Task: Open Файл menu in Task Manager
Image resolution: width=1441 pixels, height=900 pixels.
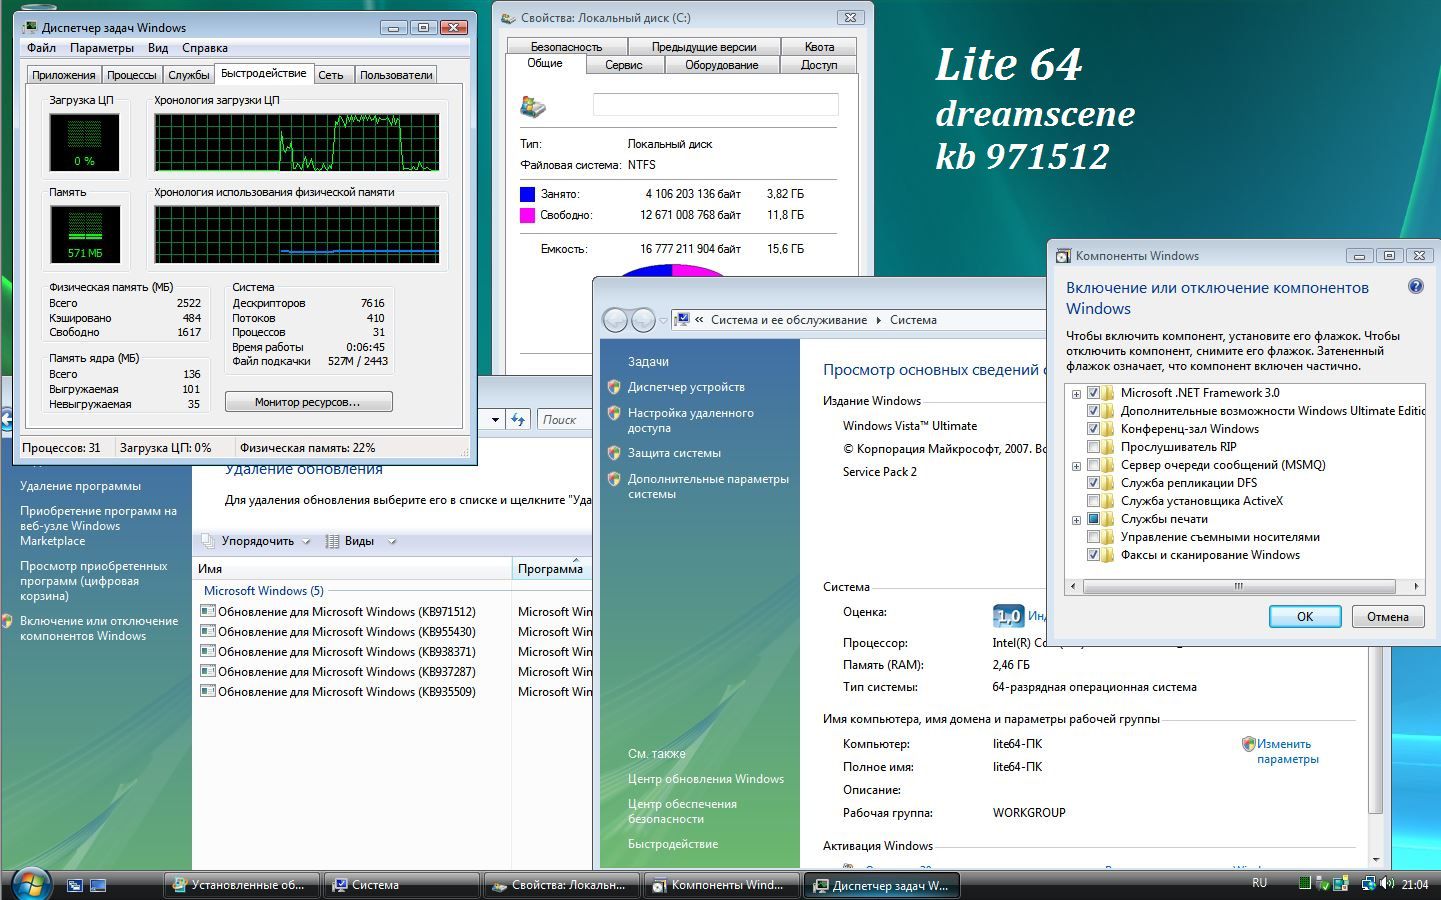Action: point(41,48)
